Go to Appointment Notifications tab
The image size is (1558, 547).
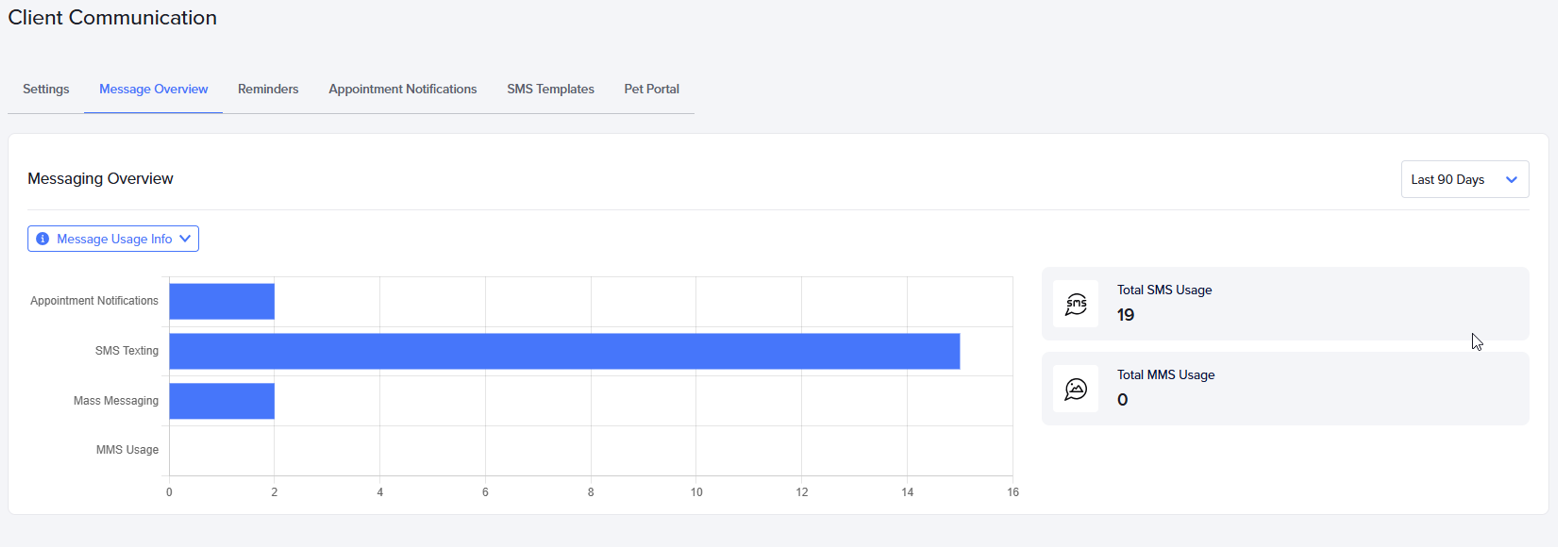click(402, 89)
